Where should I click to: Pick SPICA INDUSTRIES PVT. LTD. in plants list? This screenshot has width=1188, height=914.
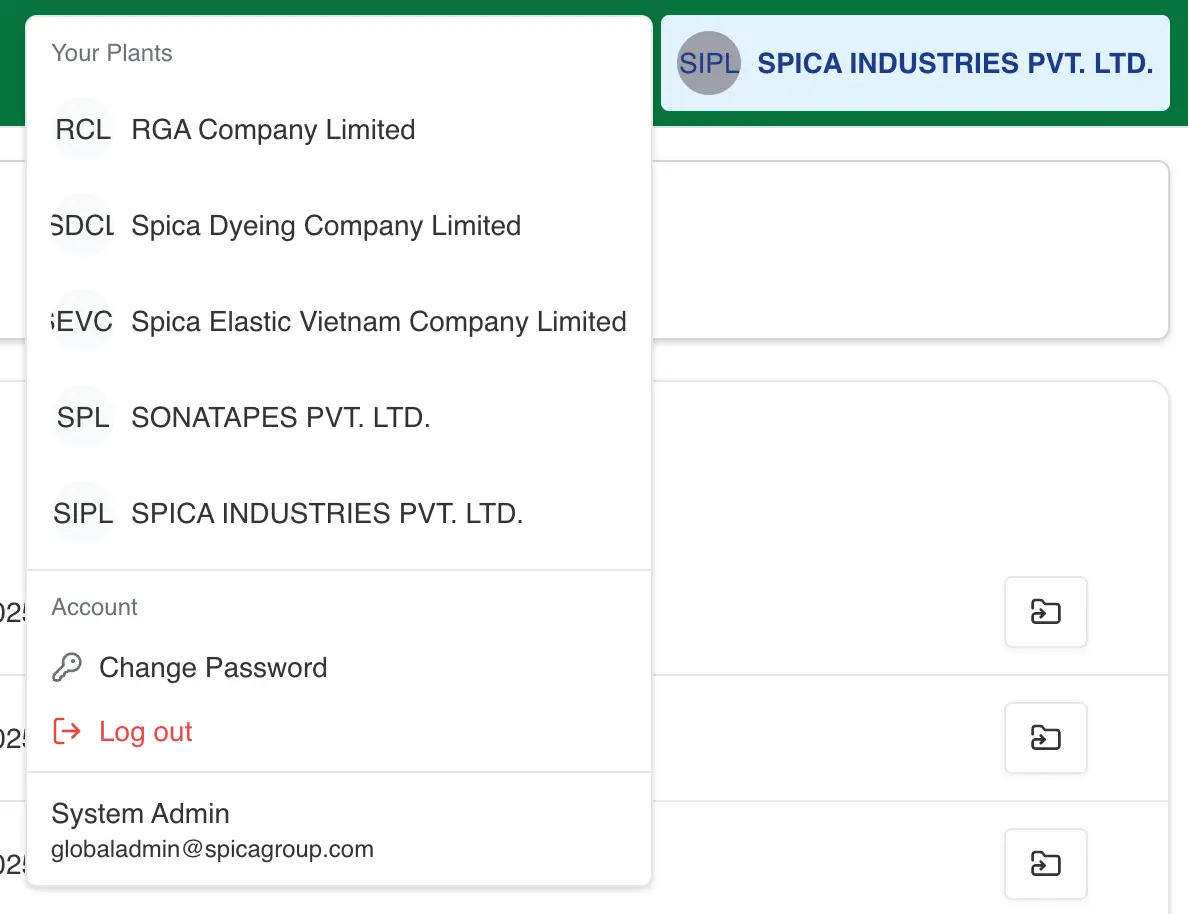(x=327, y=514)
